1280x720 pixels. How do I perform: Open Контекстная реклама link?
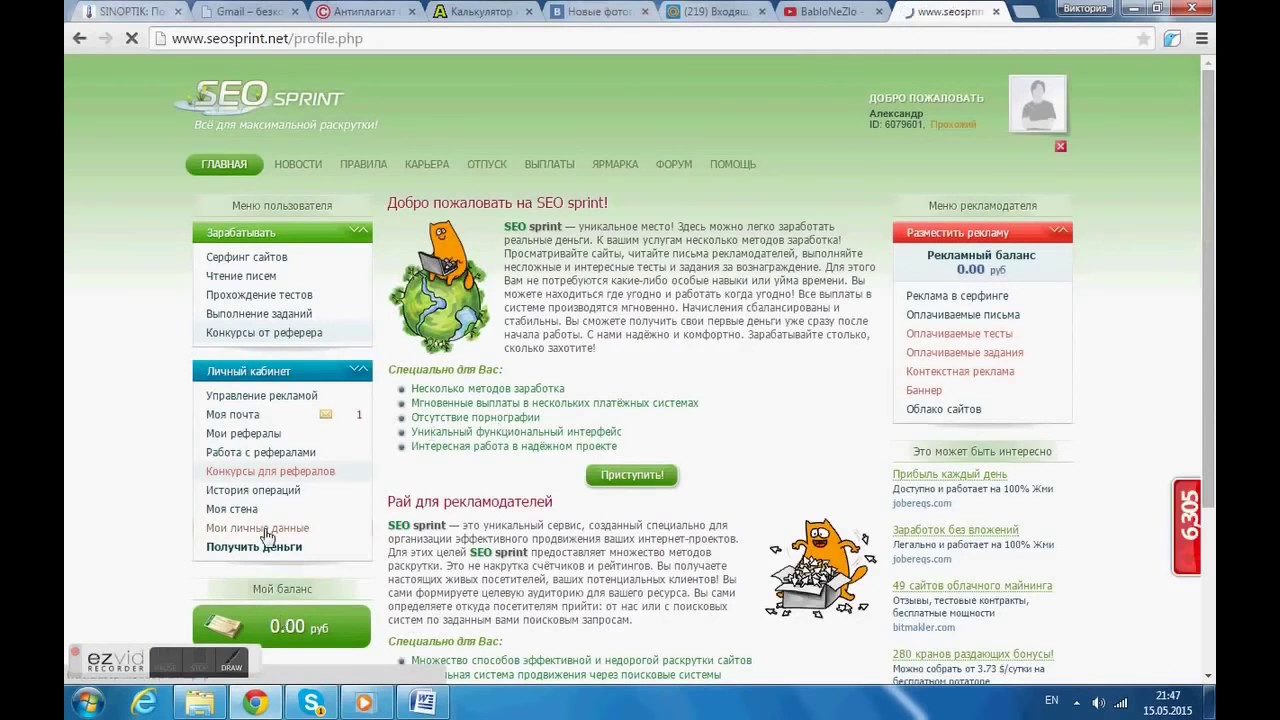pos(960,372)
